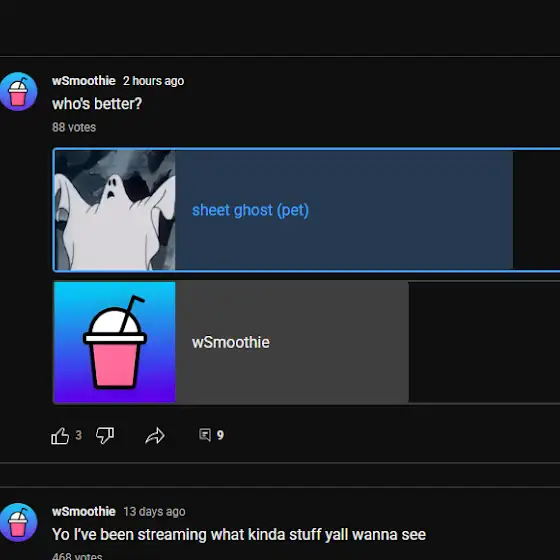This screenshot has width=560, height=560.
Task: Visit wSmoothie channel name on streaming post
Action: coord(84,511)
